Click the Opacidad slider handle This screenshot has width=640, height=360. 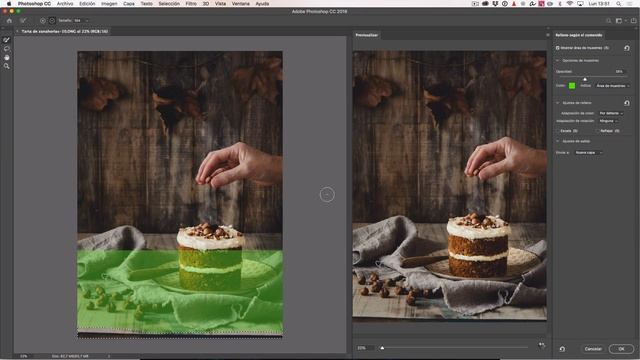click(585, 79)
